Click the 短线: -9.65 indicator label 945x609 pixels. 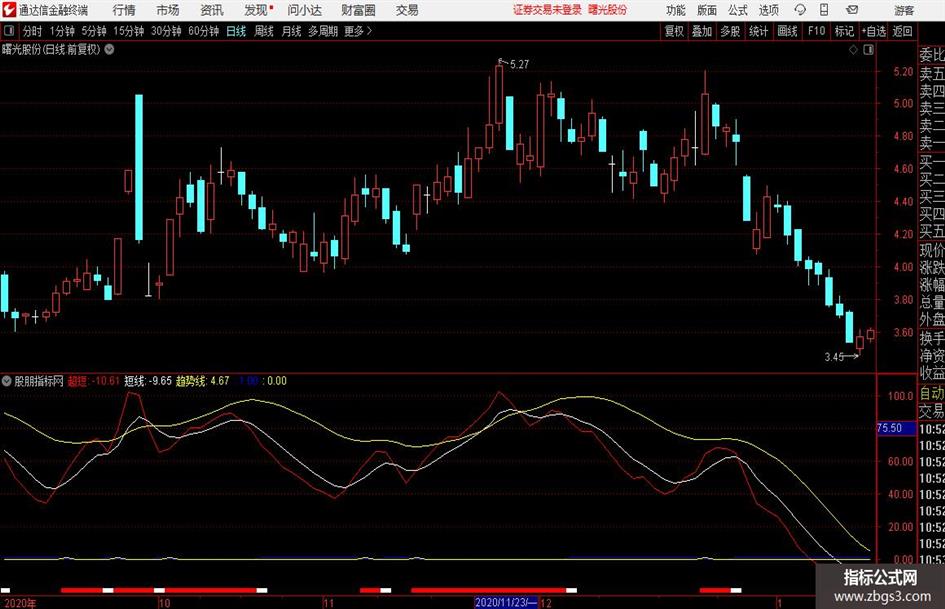point(148,381)
